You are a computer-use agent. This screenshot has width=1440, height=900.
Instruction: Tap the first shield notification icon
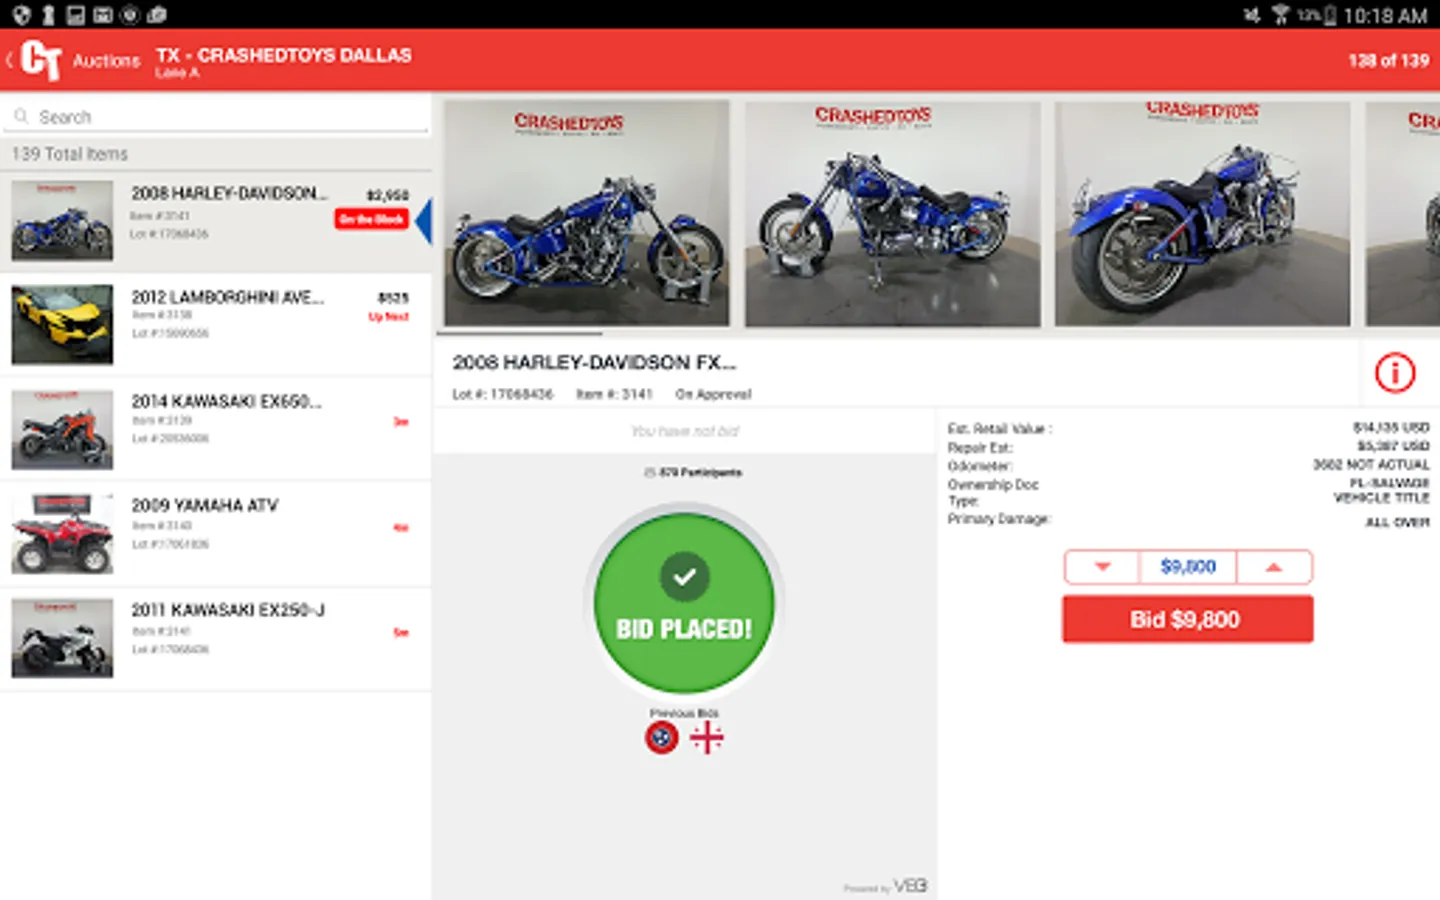click(21, 15)
